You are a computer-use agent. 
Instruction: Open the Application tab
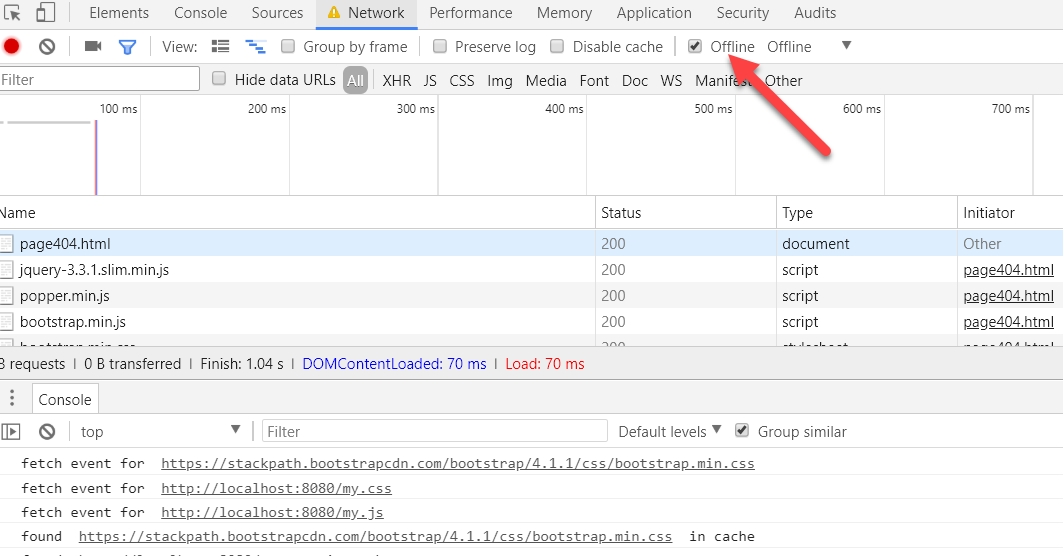(x=654, y=13)
